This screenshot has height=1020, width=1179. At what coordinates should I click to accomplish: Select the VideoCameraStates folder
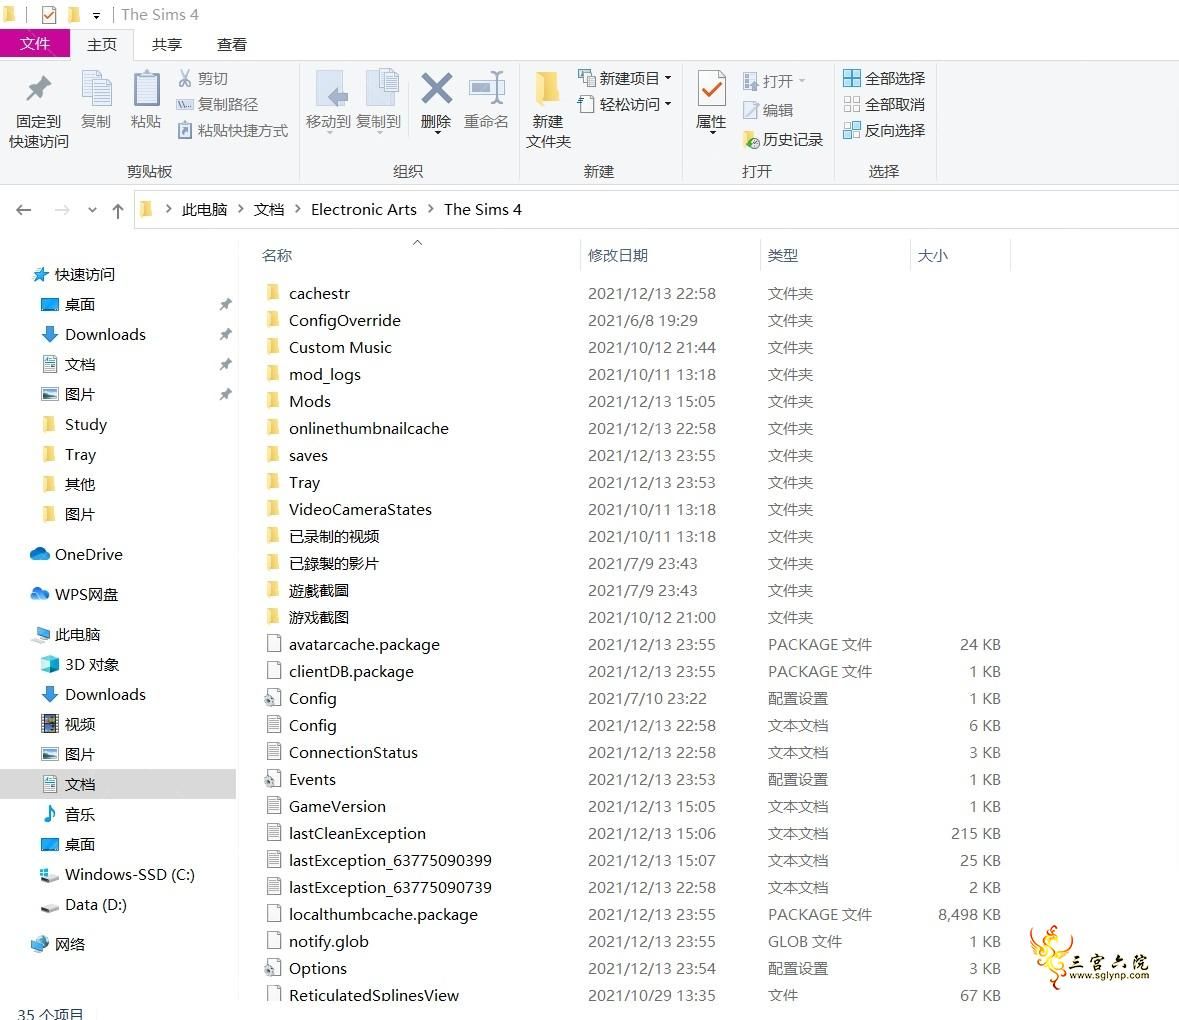360,510
